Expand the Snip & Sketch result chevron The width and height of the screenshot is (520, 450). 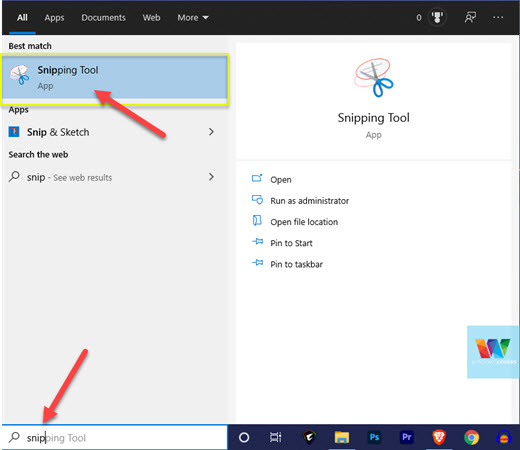(x=211, y=132)
